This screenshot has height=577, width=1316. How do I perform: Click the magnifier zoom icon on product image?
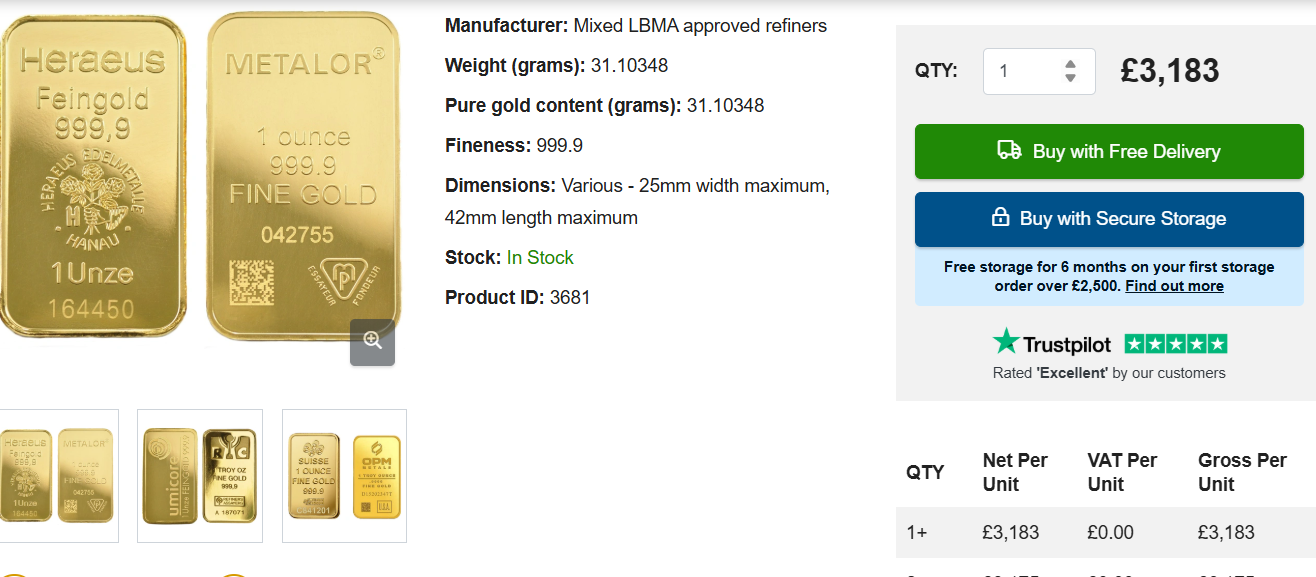pyautogui.click(x=372, y=341)
